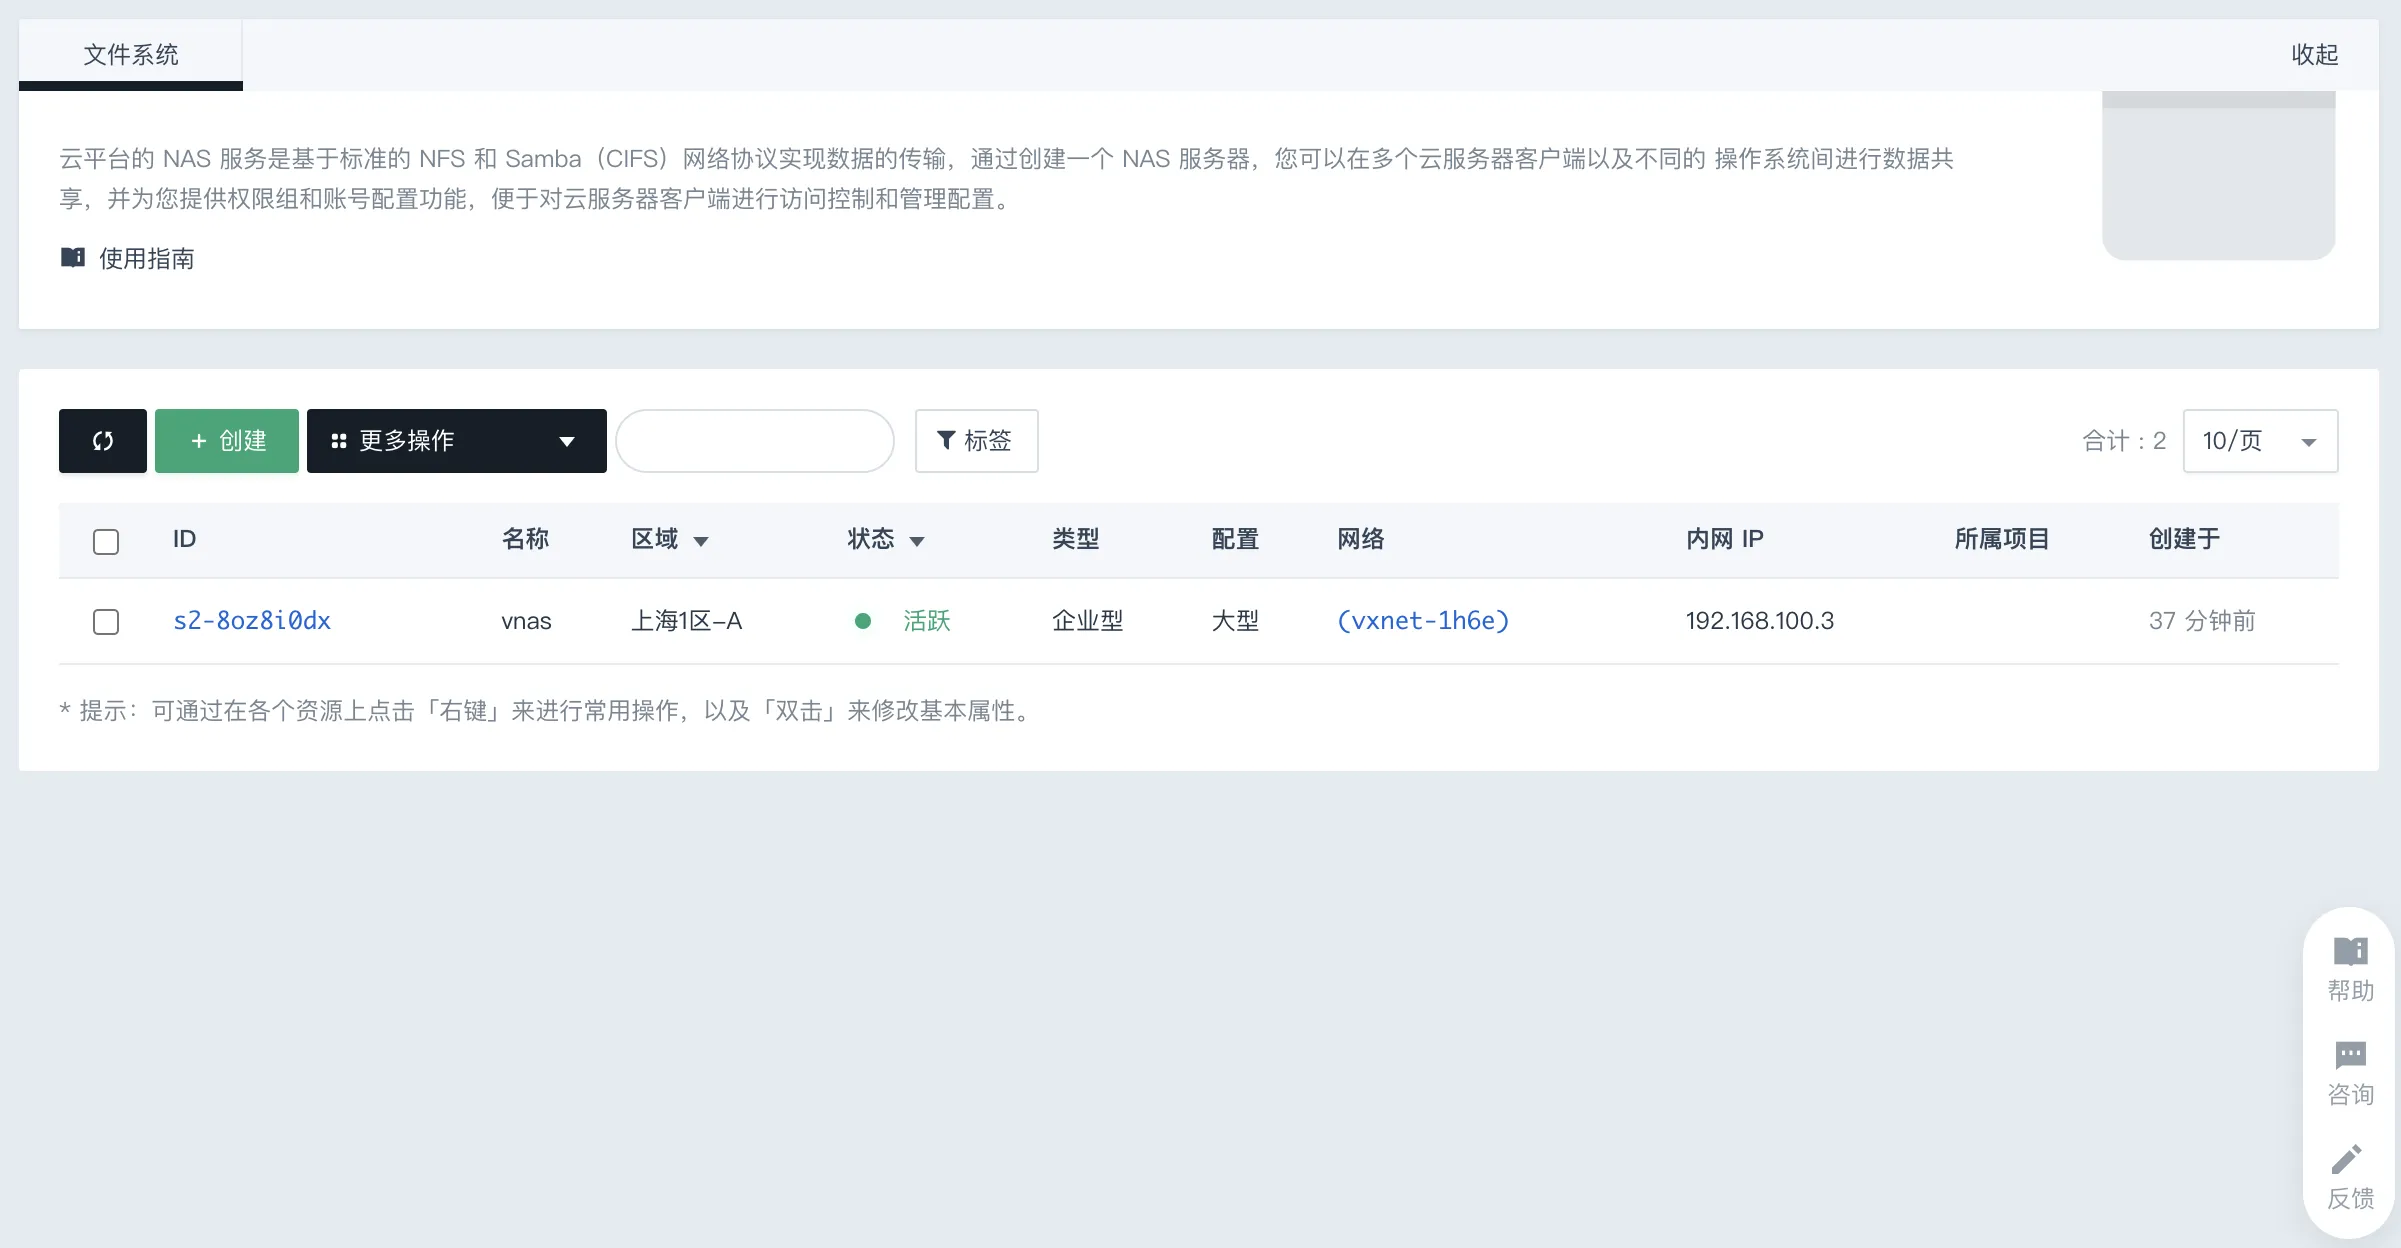2401x1248 pixels.
Task: Expand the 区域 column filter arrow
Action: 701,541
